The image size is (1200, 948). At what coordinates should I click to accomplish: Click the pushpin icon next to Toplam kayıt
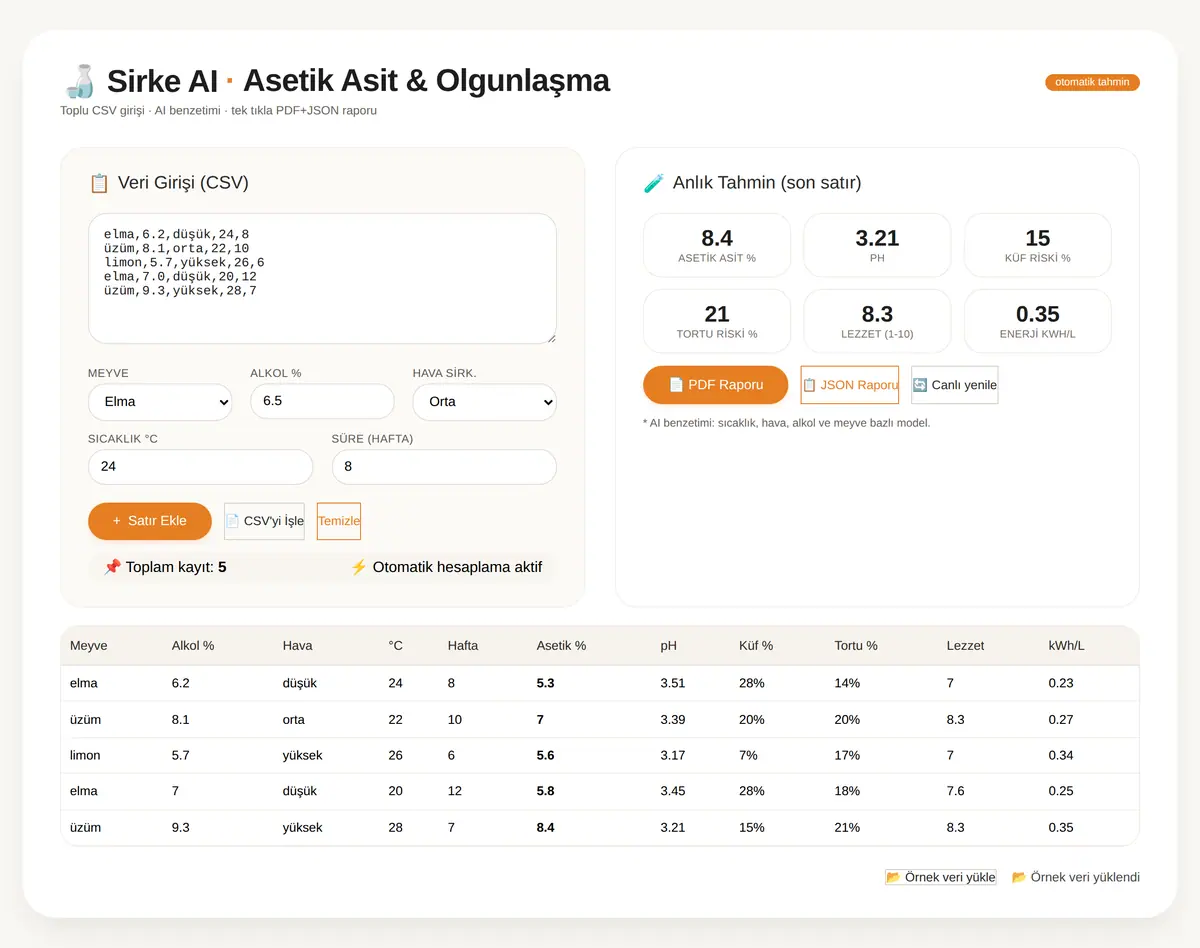[112, 567]
